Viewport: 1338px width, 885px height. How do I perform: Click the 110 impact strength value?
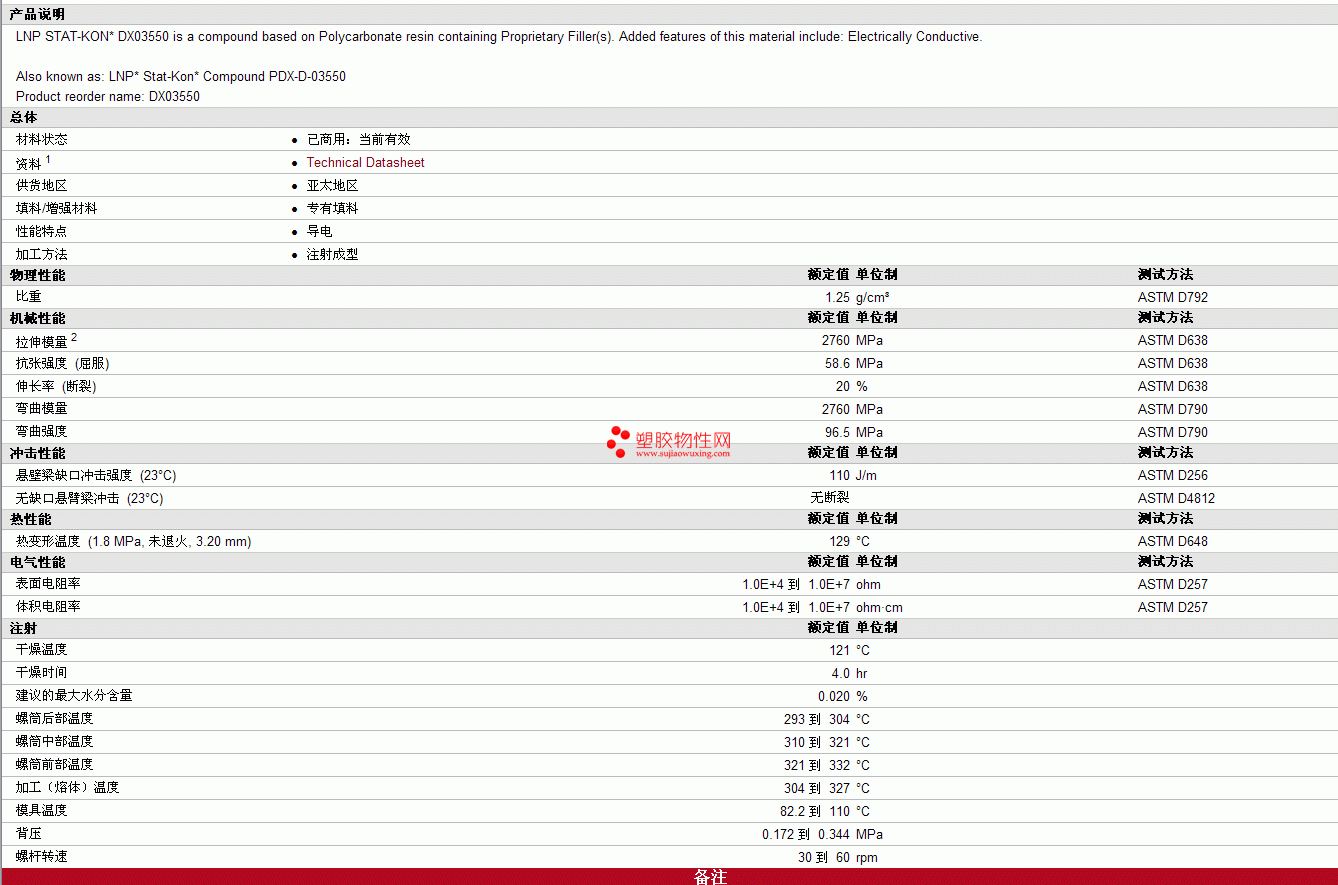pyautogui.click(x=839, y=475)
